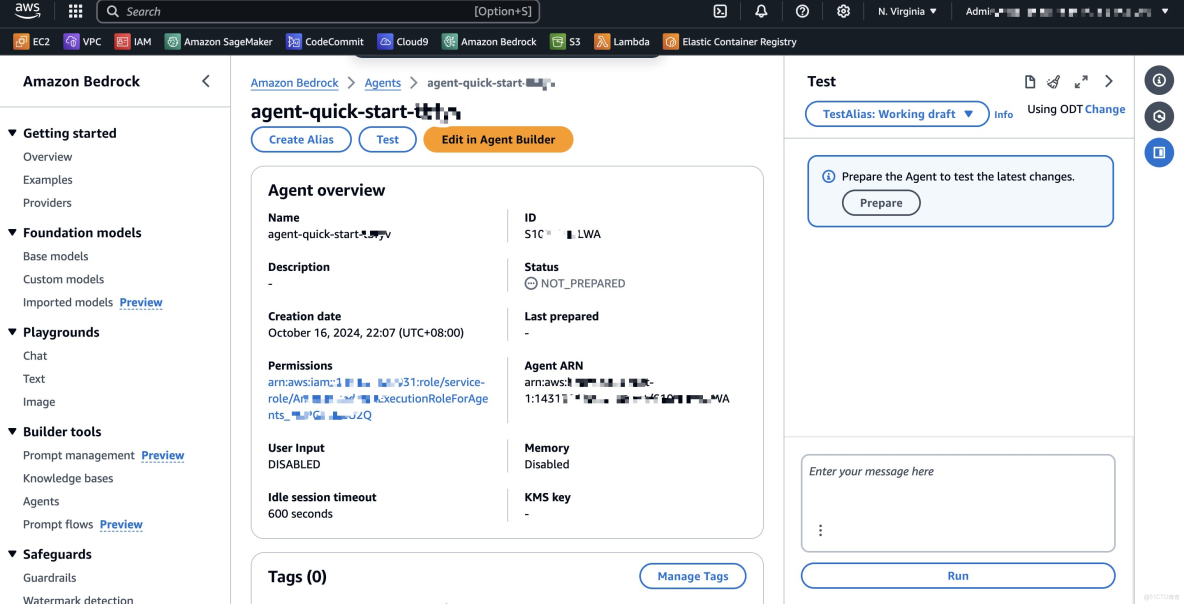Clear the test chat with the broom icon
The image size is (1184, 604).
pos(1053,81)
